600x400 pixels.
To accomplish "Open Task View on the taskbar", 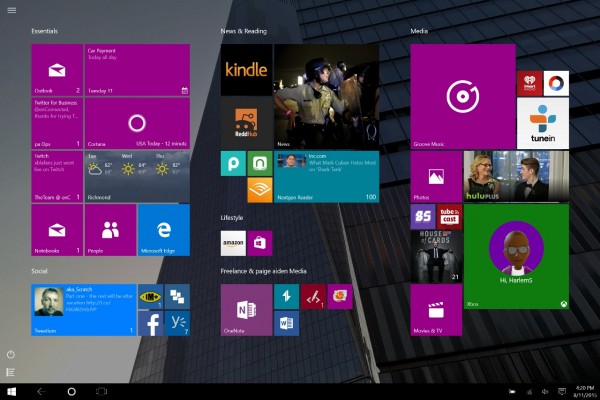I will [x=101, y=392].
